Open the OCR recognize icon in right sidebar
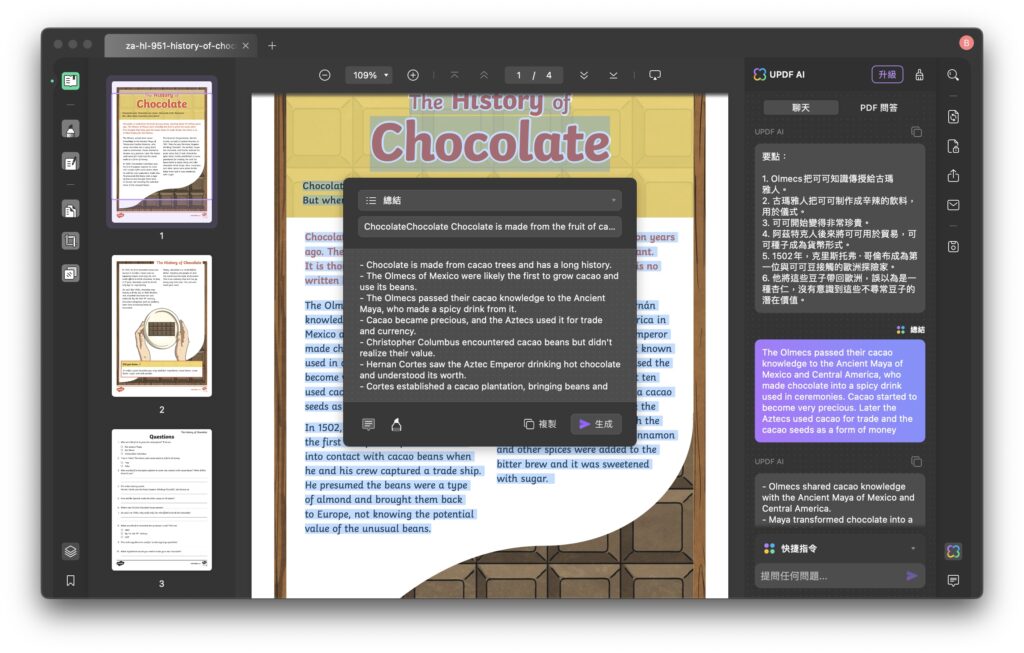1024x653 pixels. (x=953, y=117)
